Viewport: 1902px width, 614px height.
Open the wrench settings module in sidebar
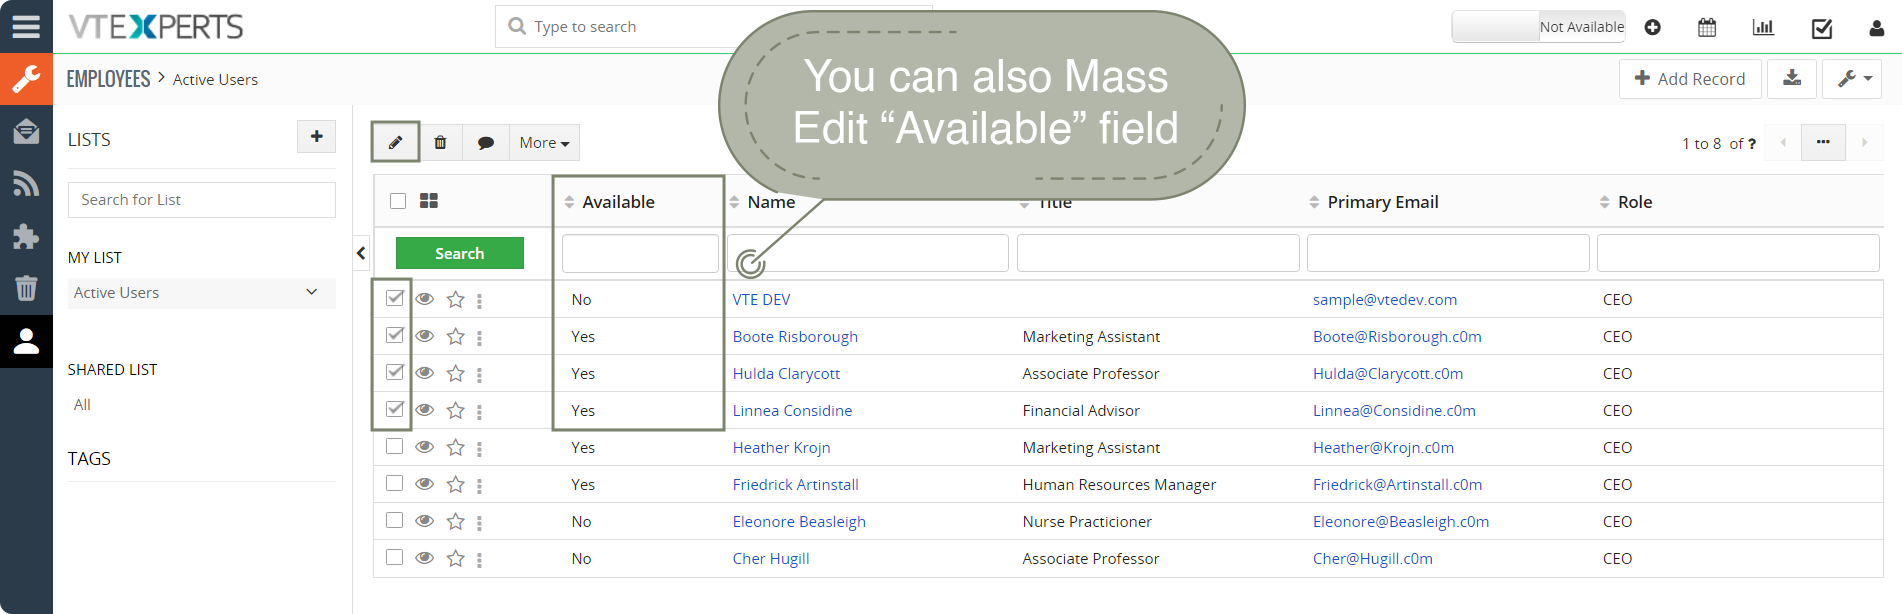[26, 79]
